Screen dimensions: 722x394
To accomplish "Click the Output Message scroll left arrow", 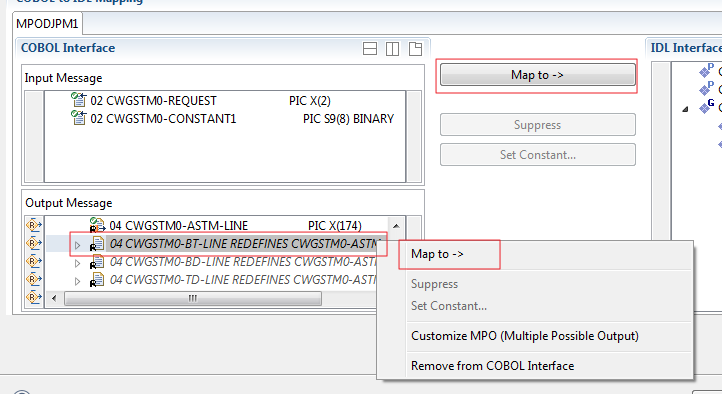I will point(54,299).
